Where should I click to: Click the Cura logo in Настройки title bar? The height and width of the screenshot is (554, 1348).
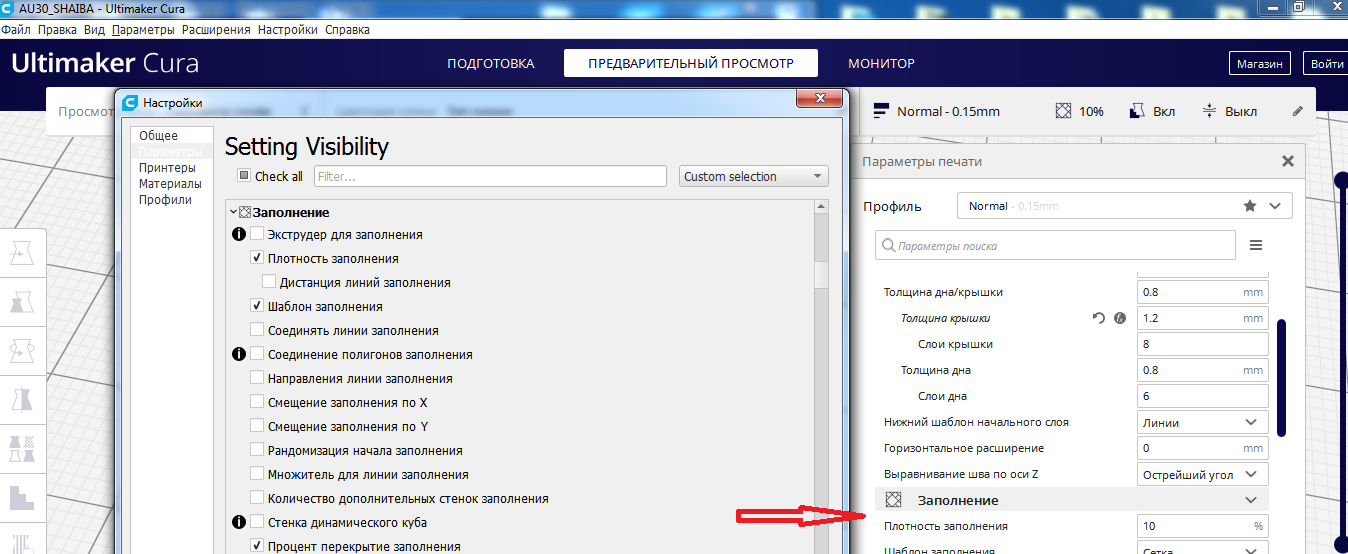tap(129, 102)
